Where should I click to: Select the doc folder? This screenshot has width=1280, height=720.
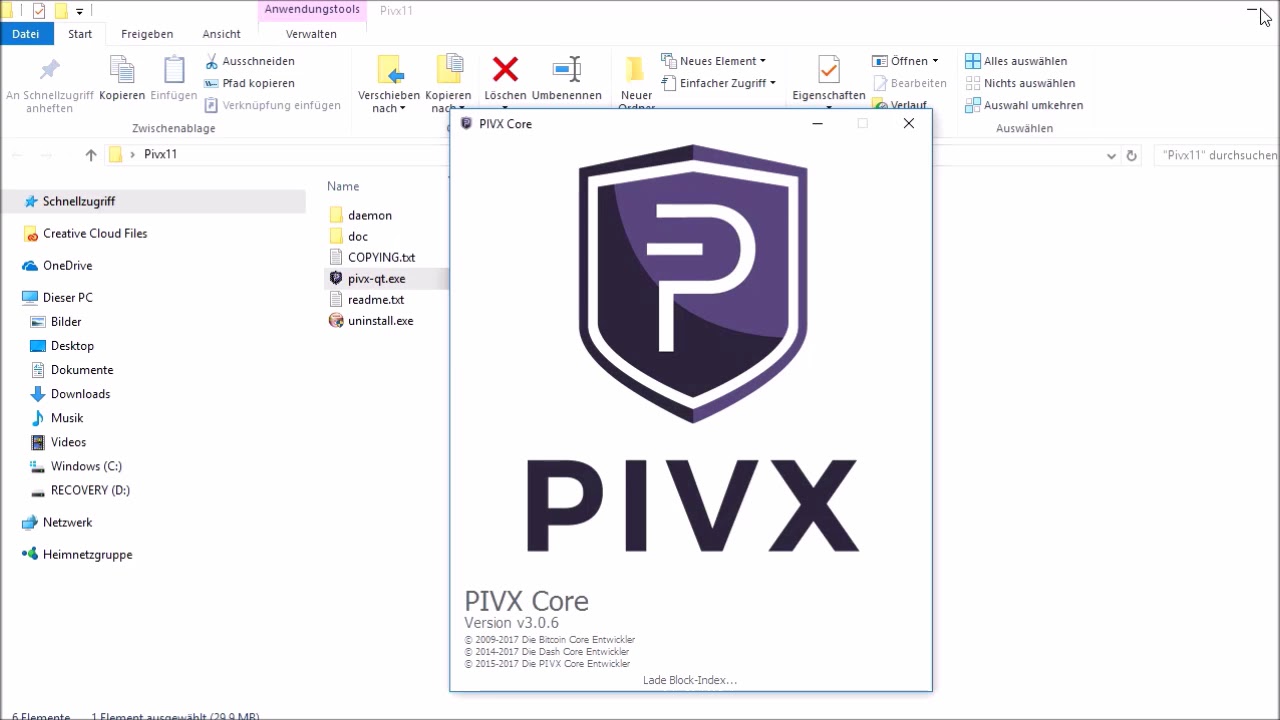348,237
